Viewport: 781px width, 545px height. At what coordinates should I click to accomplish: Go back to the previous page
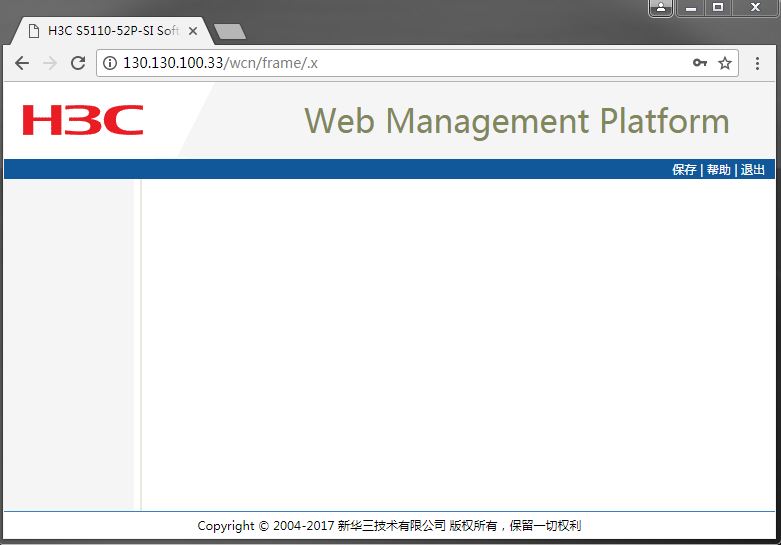coord(22,63)
